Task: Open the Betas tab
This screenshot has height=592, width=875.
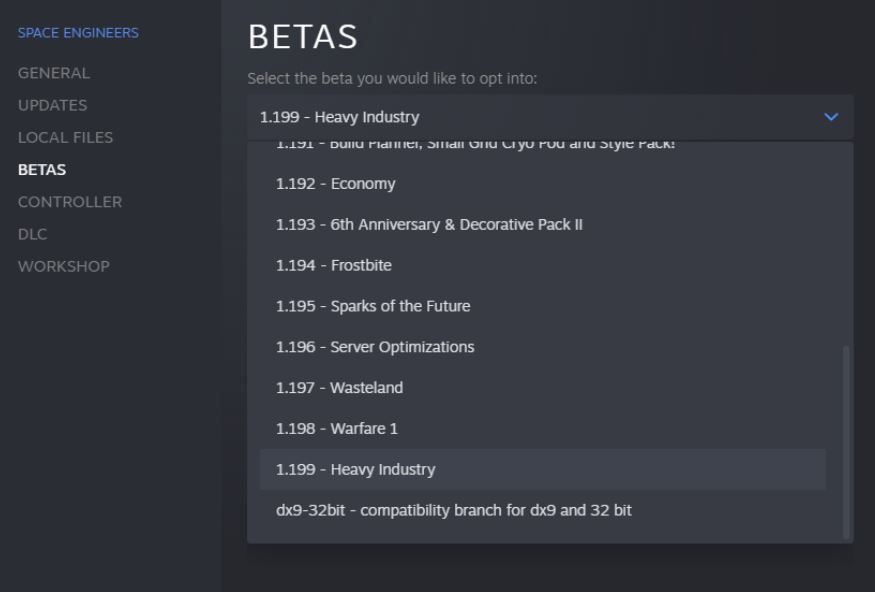Action: tap(42, 170)
